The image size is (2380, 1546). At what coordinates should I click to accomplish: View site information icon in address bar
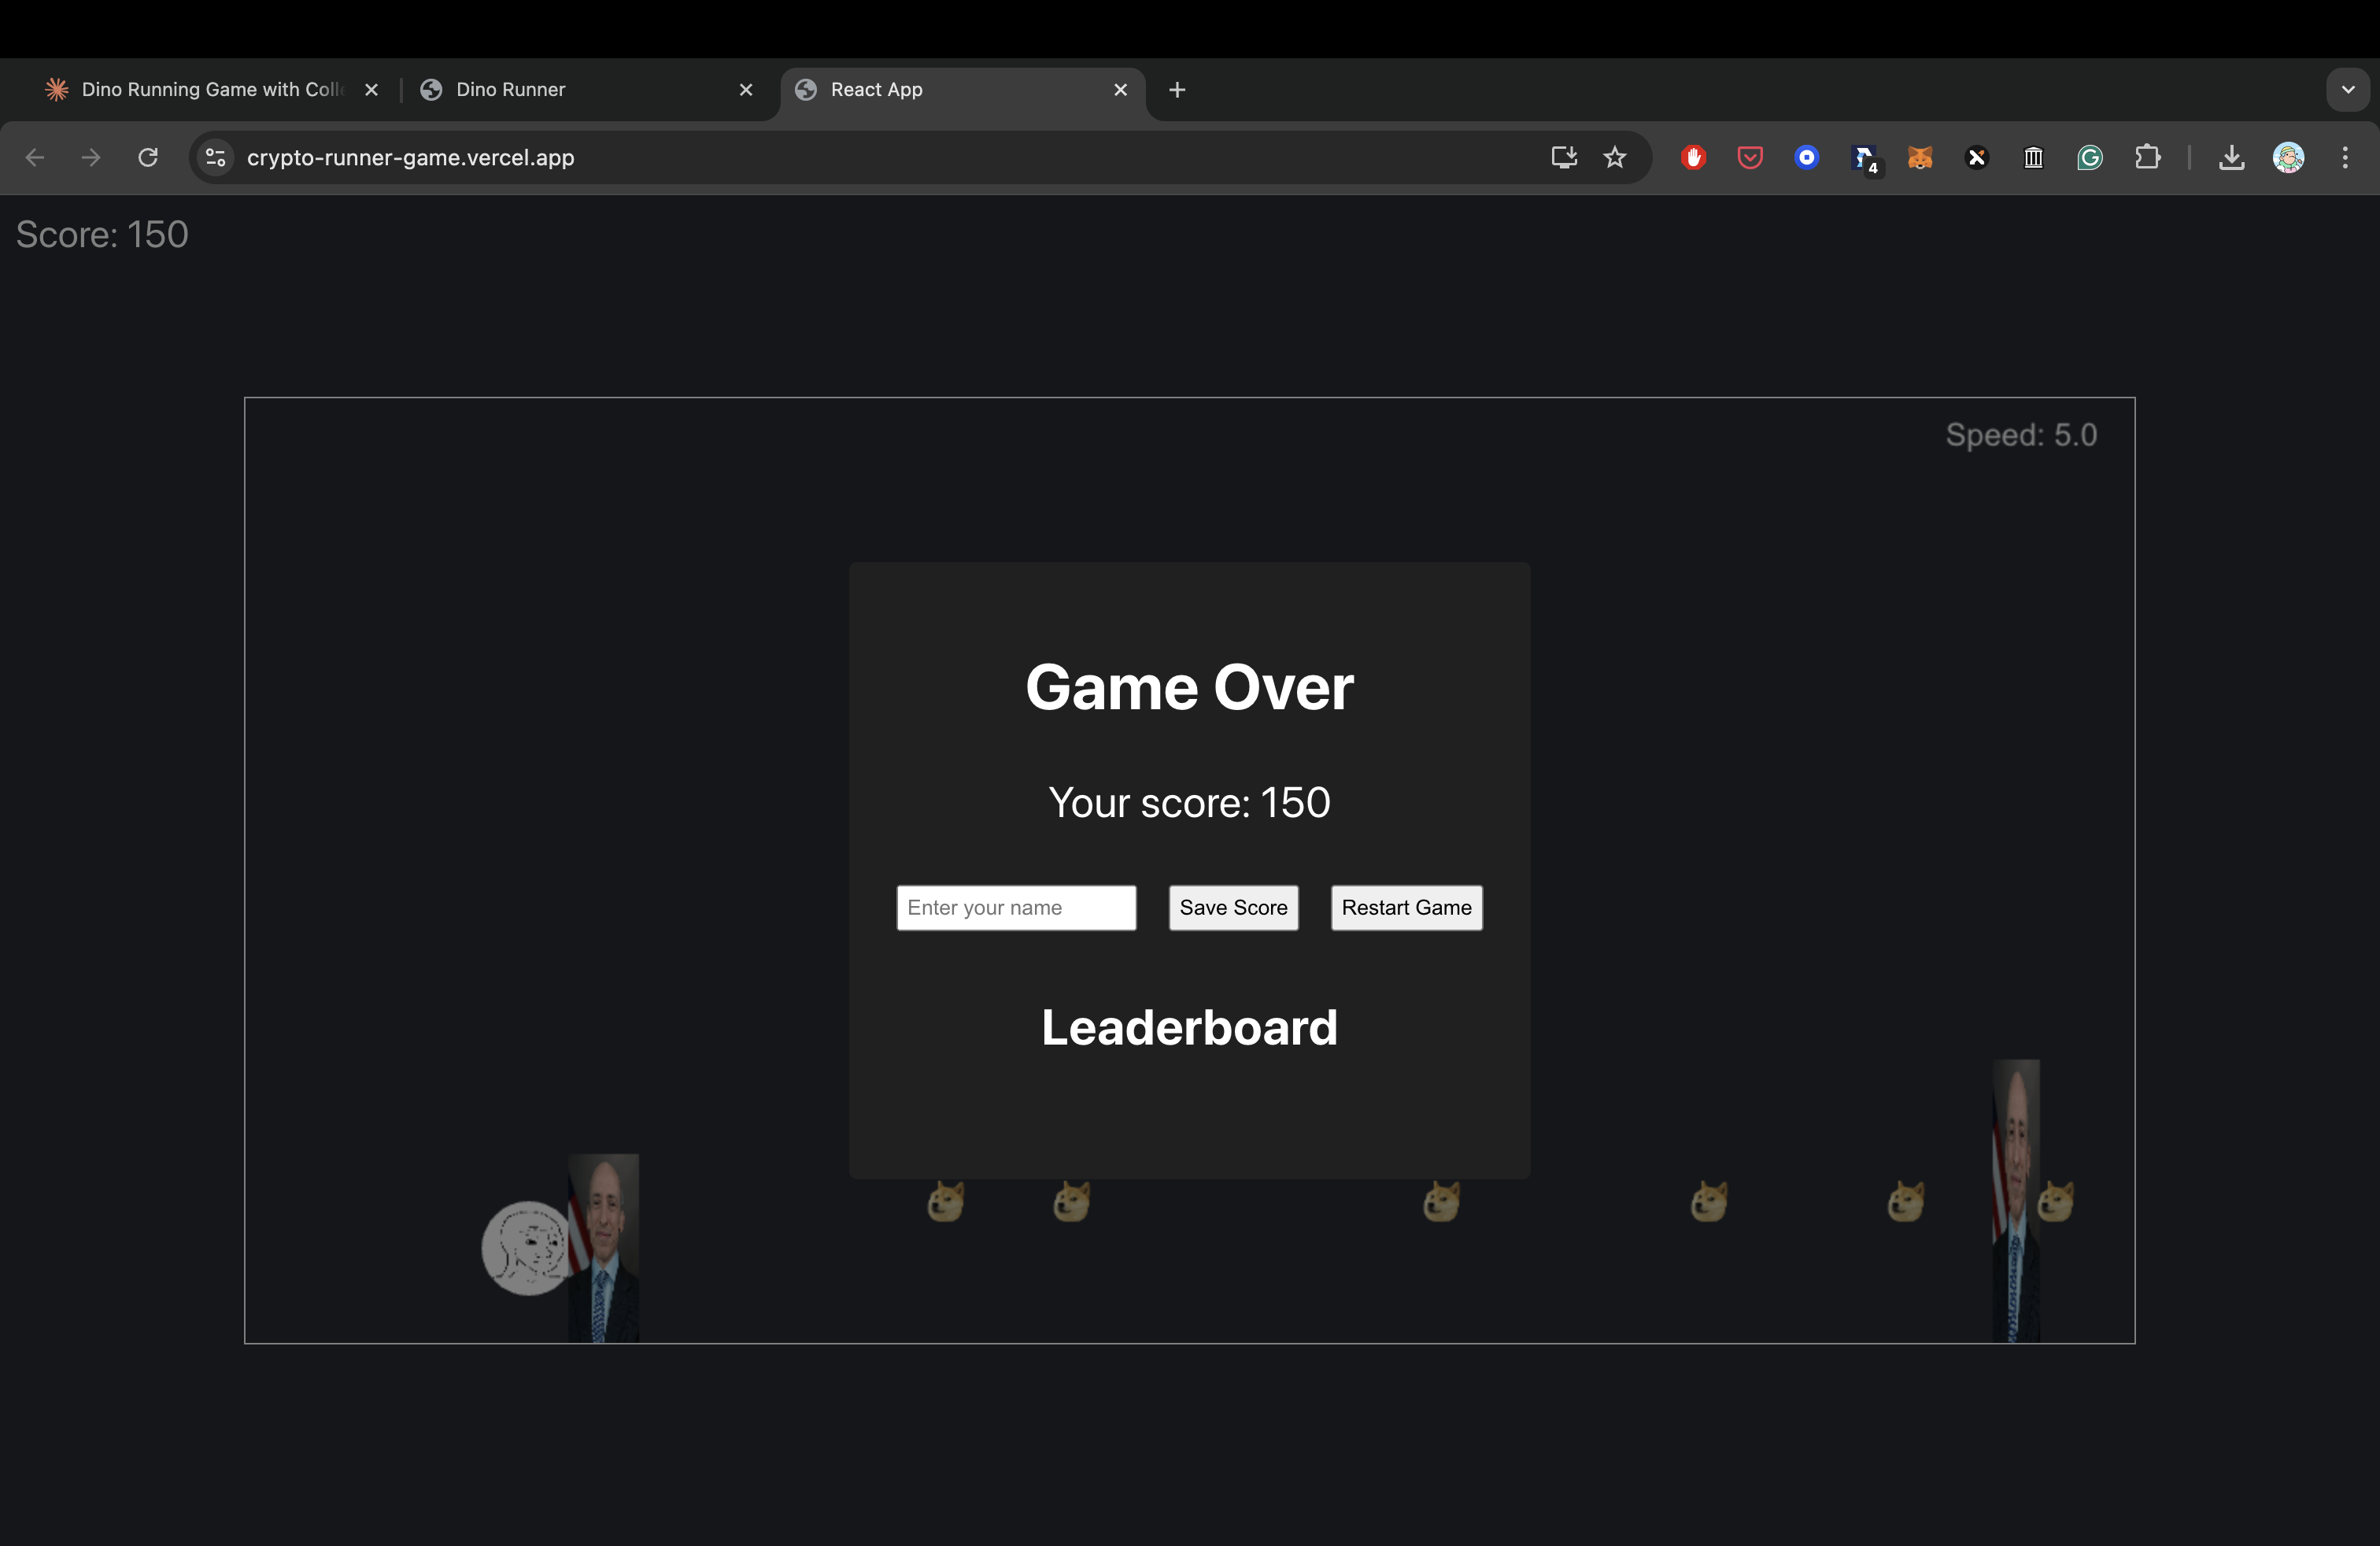point(215,157)
